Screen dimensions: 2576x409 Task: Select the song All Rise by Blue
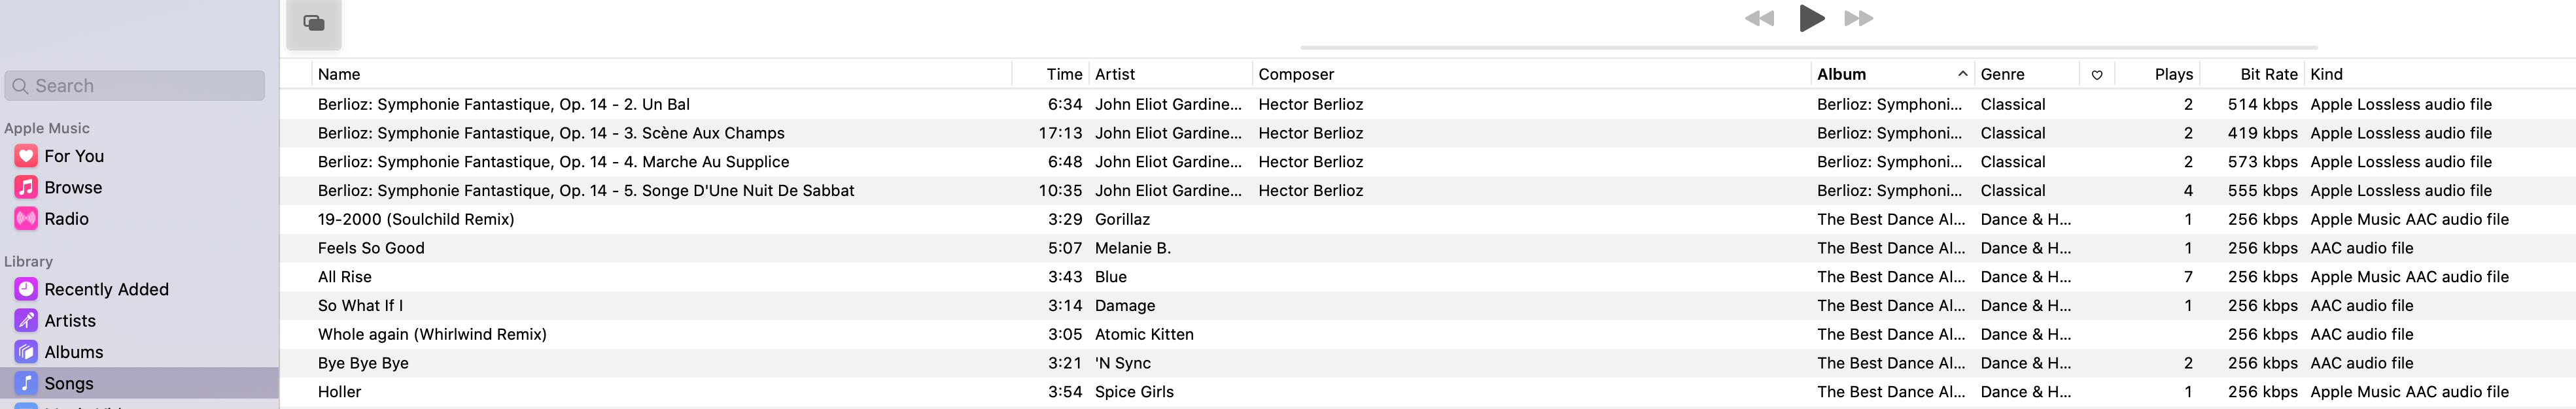click(345, 277)
